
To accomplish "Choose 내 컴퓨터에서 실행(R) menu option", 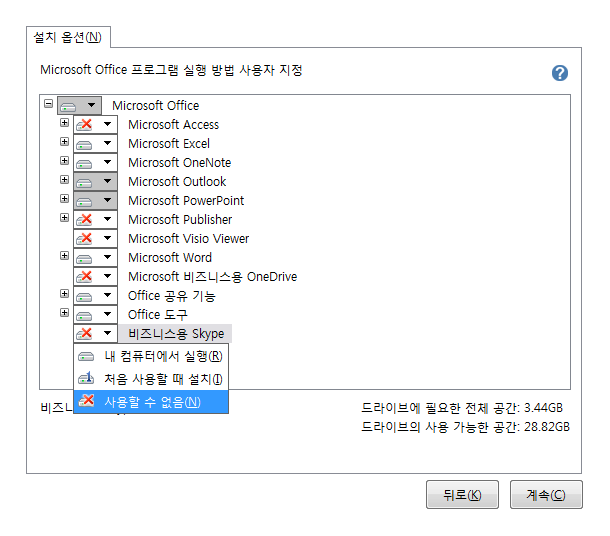I will click(x=151, y=356).
